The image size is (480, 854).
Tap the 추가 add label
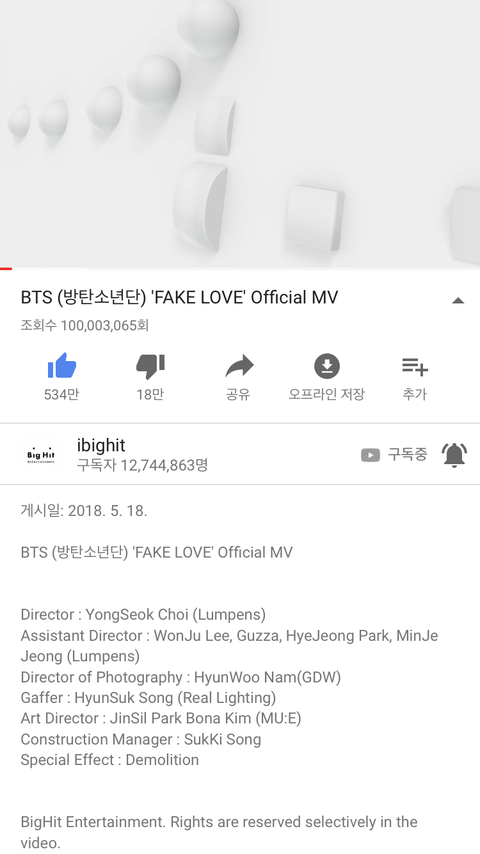tap(415, 394)
